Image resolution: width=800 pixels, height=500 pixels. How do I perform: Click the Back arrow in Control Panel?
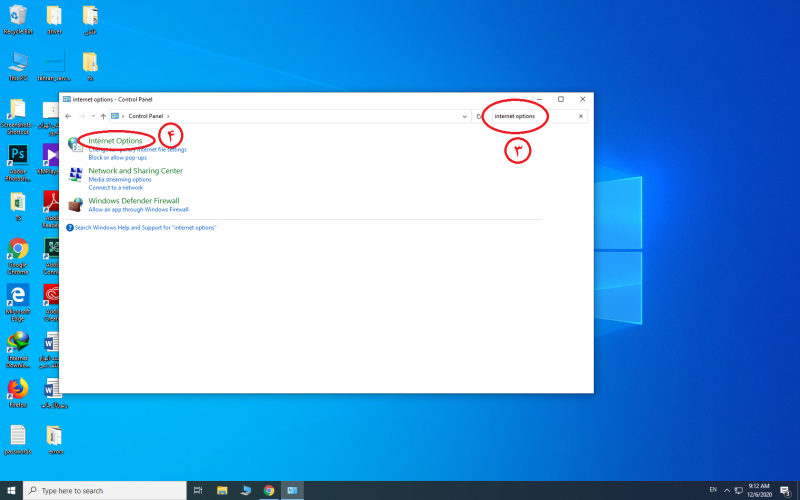click(68, 117)
